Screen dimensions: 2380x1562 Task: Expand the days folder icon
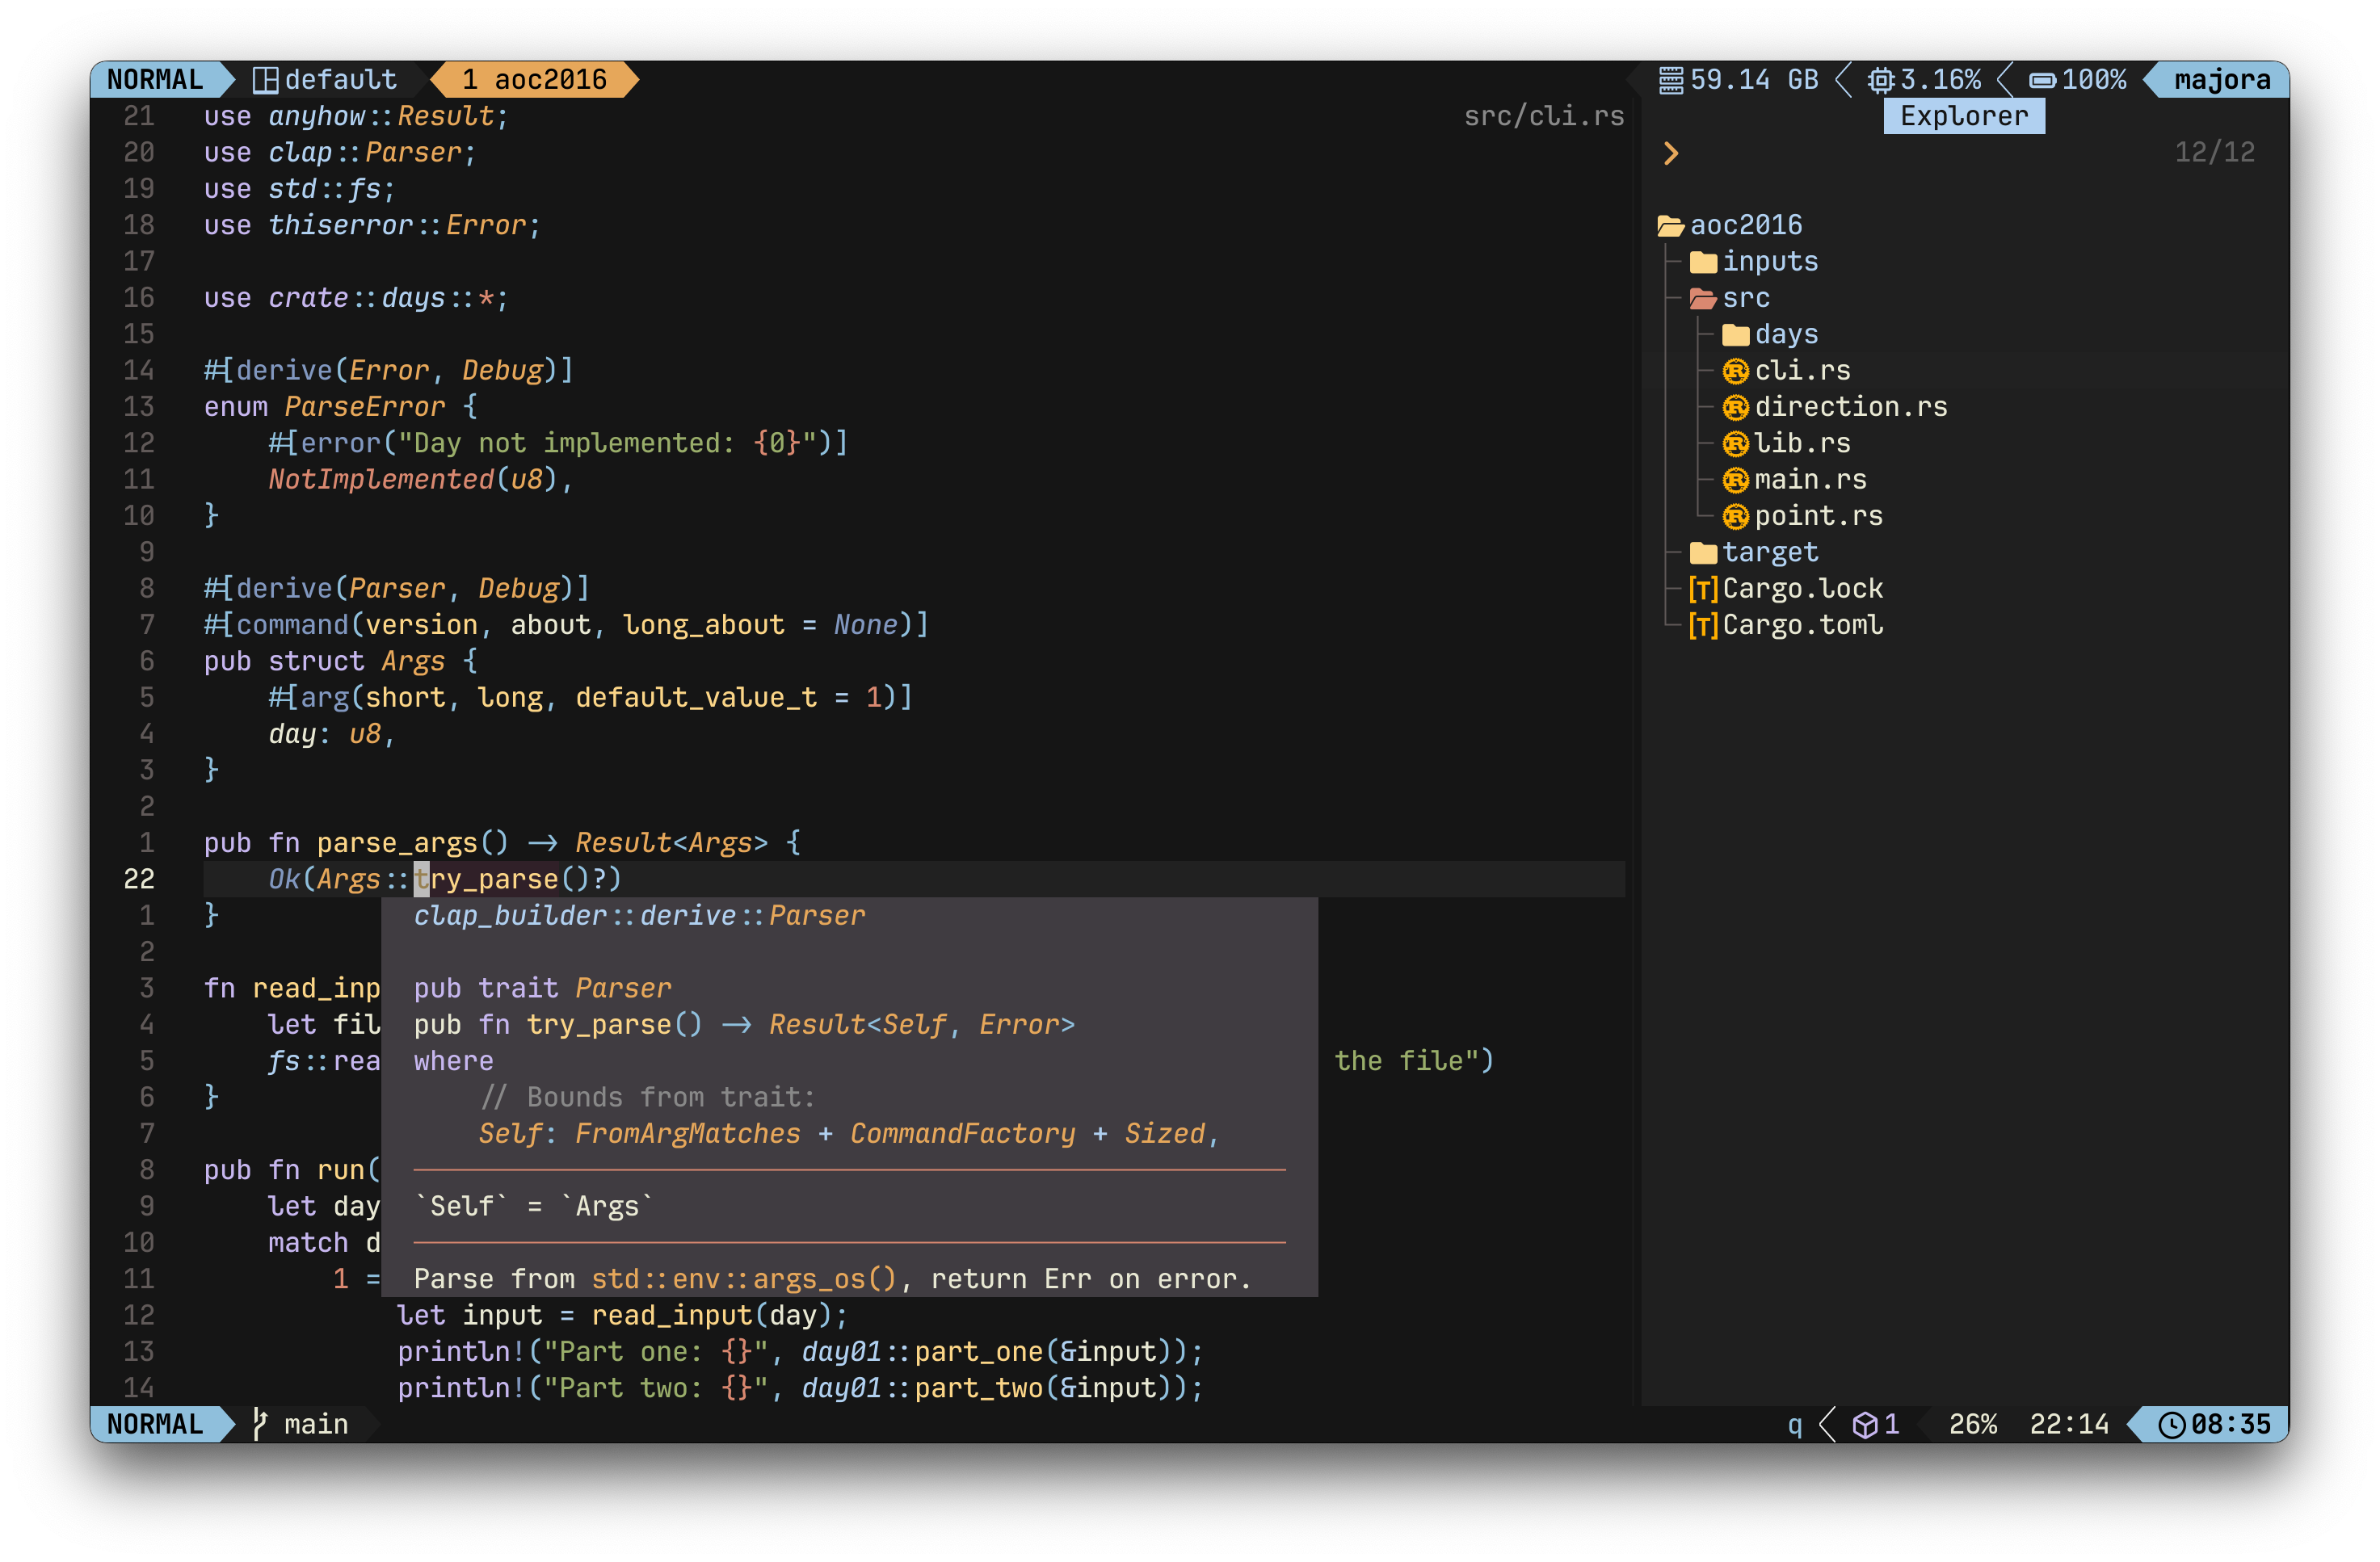click(1736, 335)
